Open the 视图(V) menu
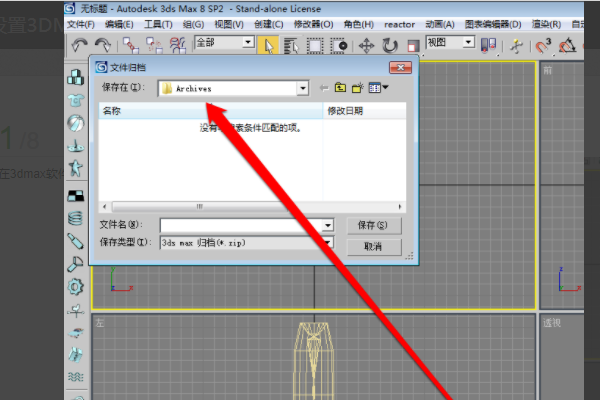The width and height of the screenshot is (600, 400). coord(229,24)
